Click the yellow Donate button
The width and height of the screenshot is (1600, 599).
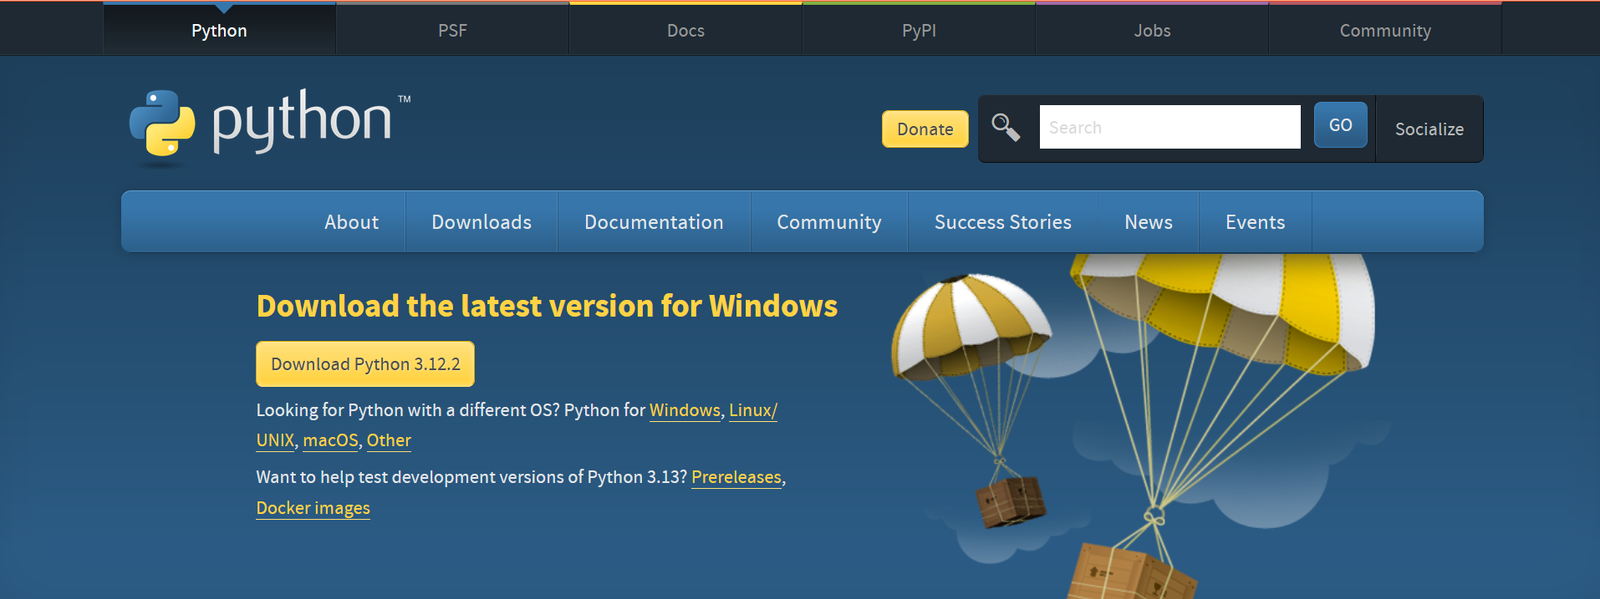tap(925, 129)
